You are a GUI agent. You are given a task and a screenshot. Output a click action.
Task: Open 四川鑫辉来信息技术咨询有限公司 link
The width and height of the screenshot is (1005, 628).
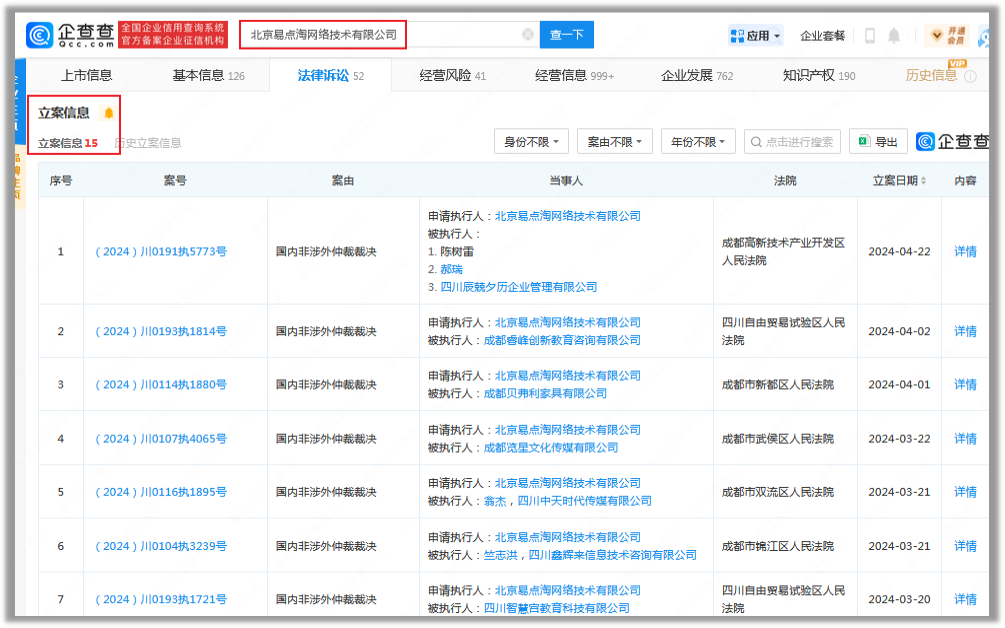coord(613,555)
